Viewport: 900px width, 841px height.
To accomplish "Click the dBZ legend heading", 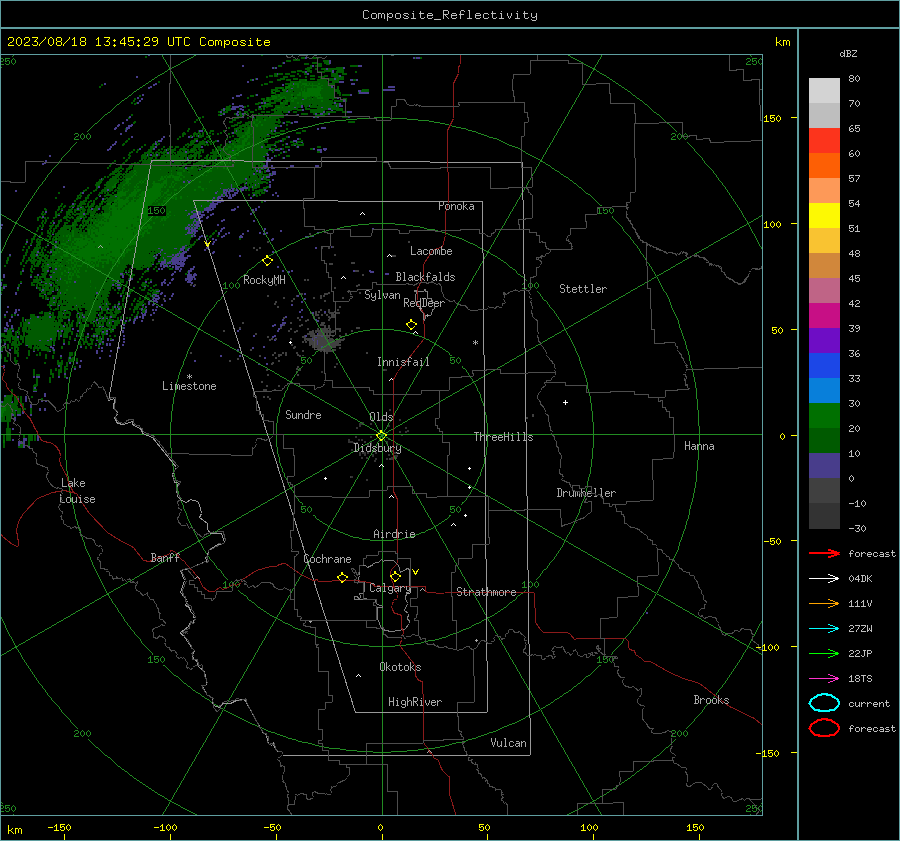I will [x=848, y=53].
